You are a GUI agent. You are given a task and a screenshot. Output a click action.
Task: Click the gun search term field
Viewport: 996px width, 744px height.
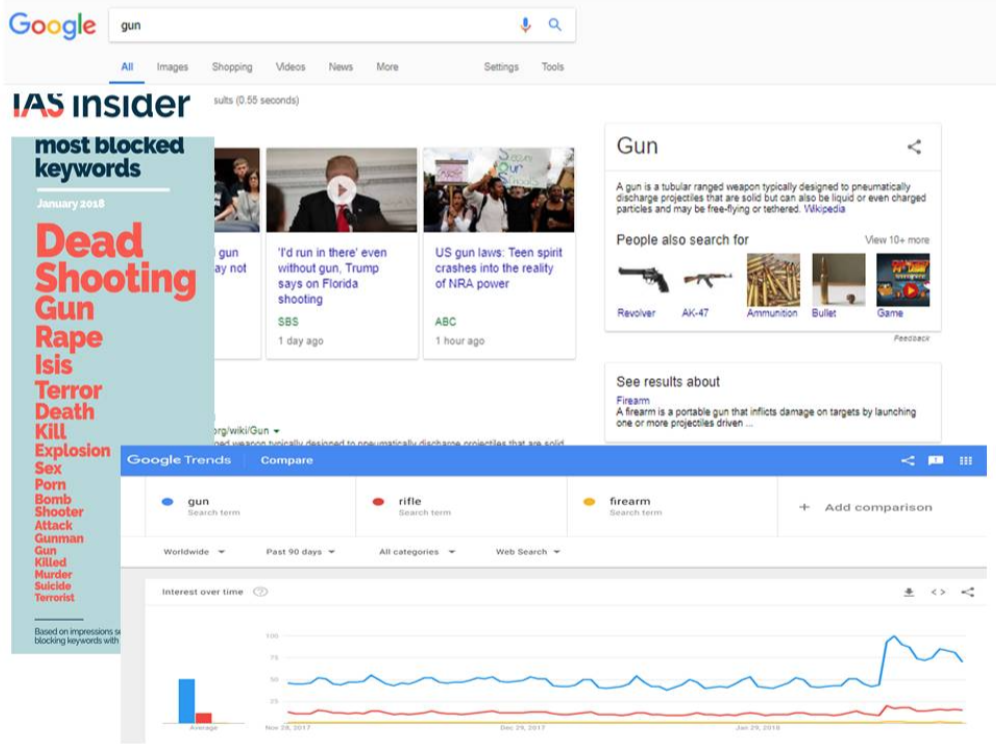250,506
